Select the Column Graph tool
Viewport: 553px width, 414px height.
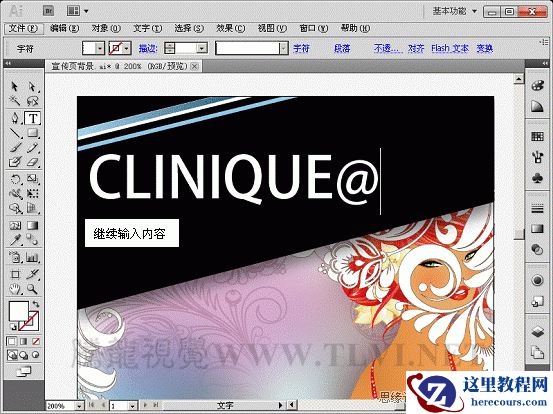(x=32, y=257)
